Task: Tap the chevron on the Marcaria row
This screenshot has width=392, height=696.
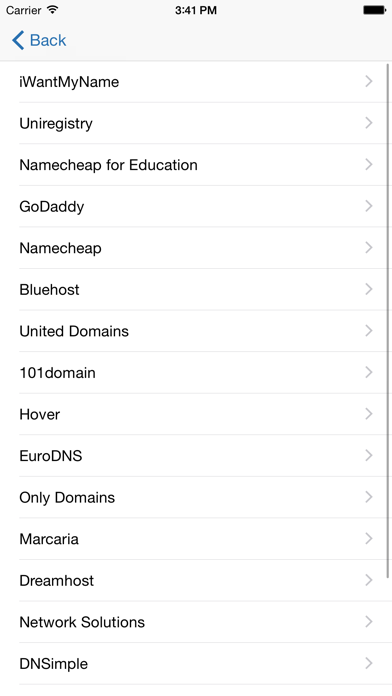Action: pos(368,539)
